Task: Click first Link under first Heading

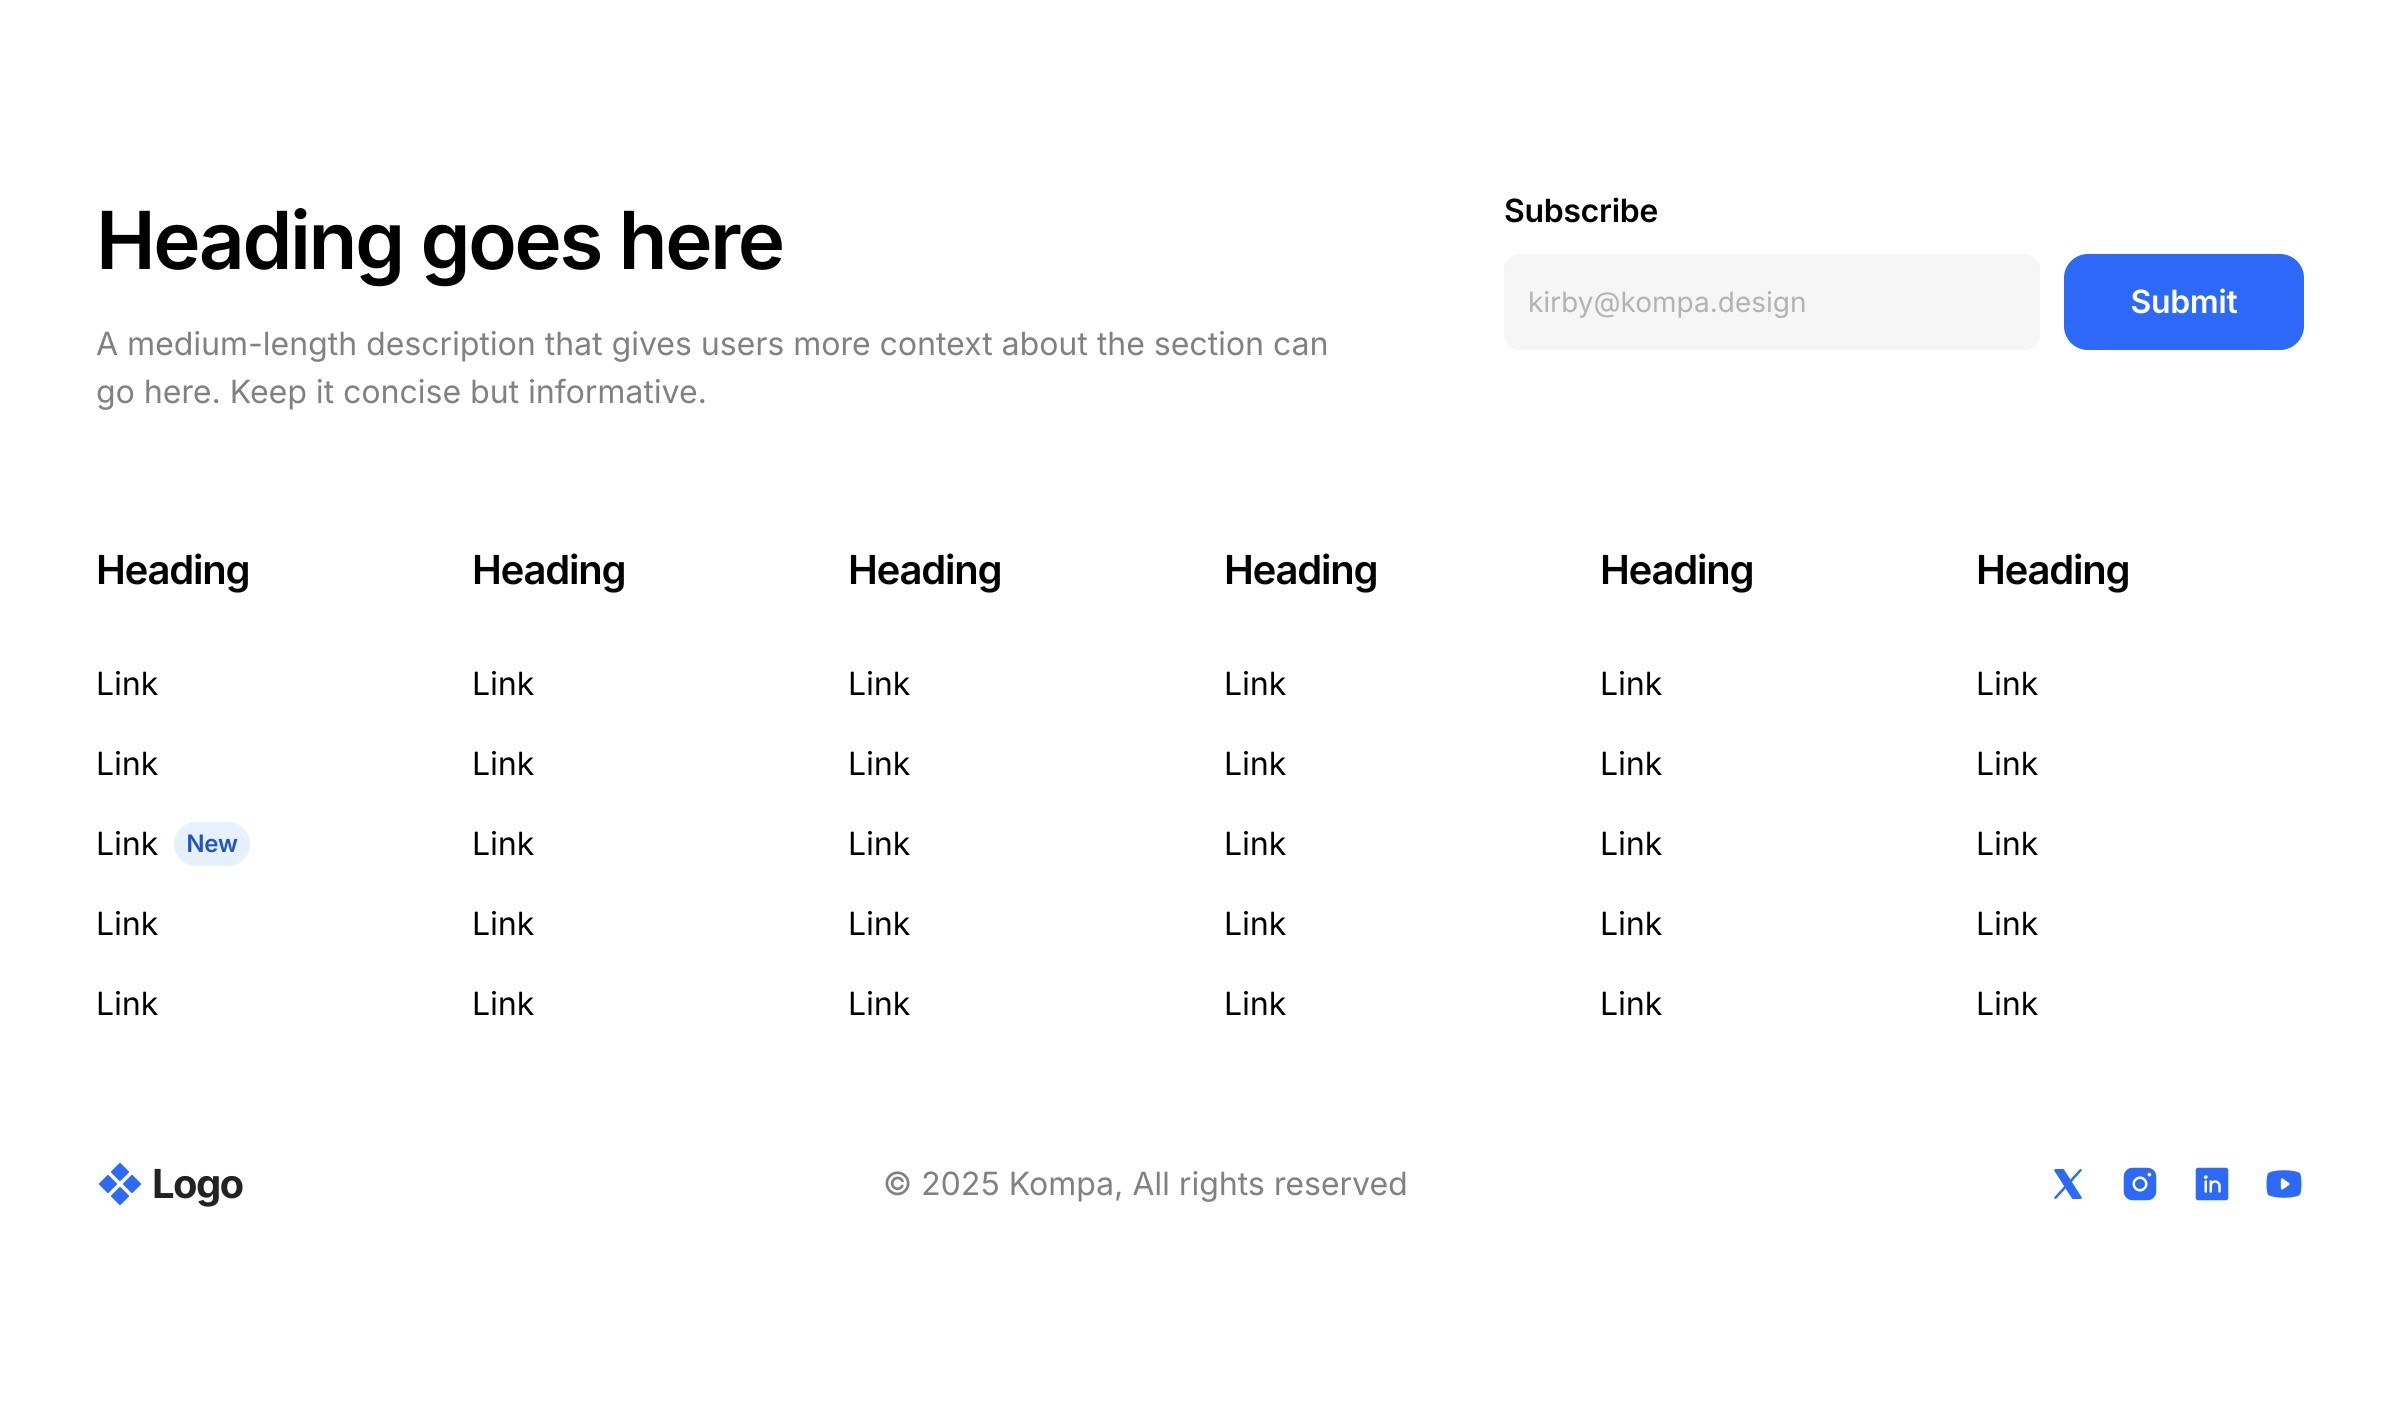Action: 127,684
